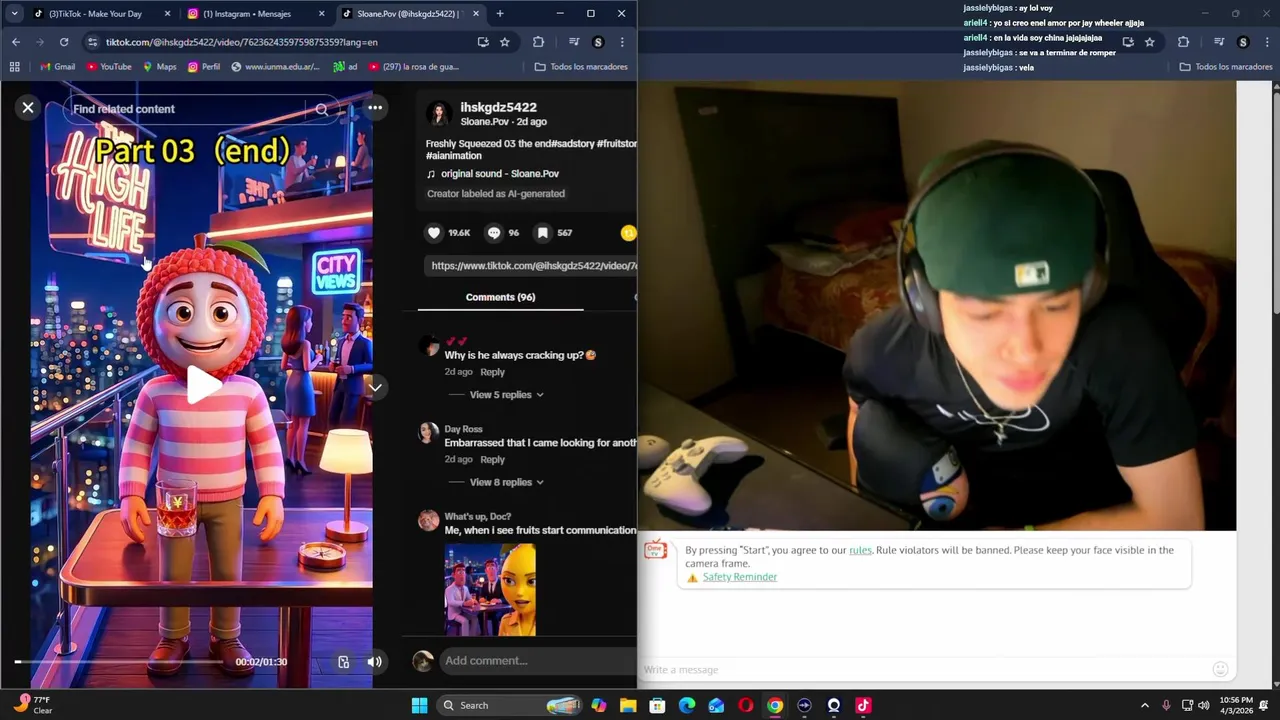Click 'Day Ross' commenter name
The height and width of the screenshot is (720, 1280).
coord(463,429)
